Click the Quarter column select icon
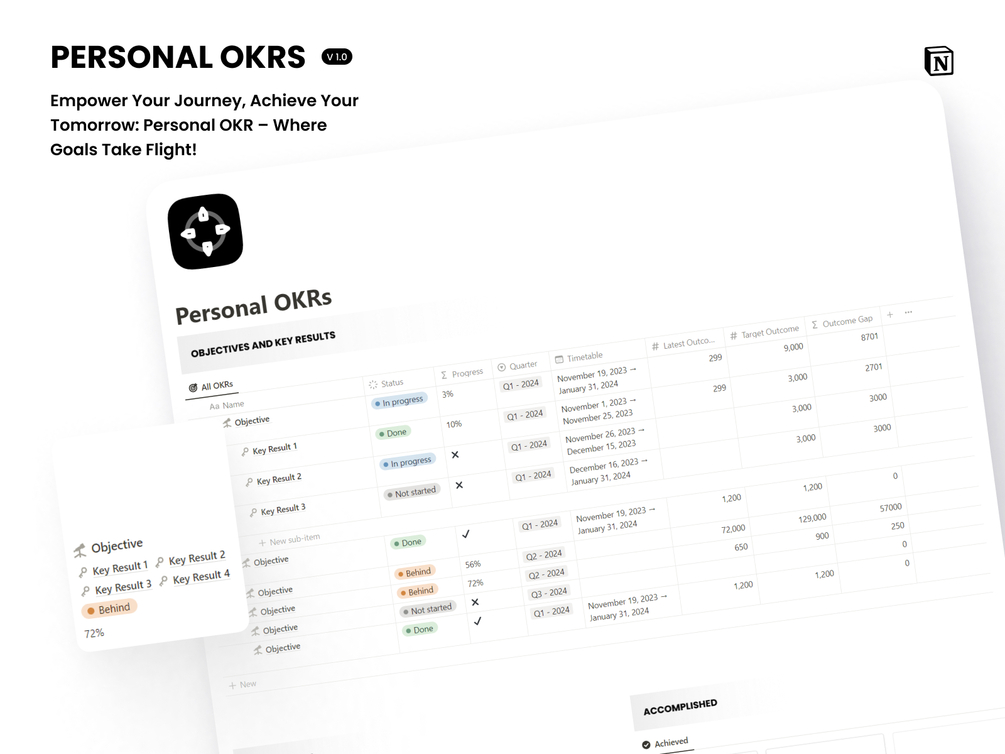1005x754 pixels. pos(502,367)
